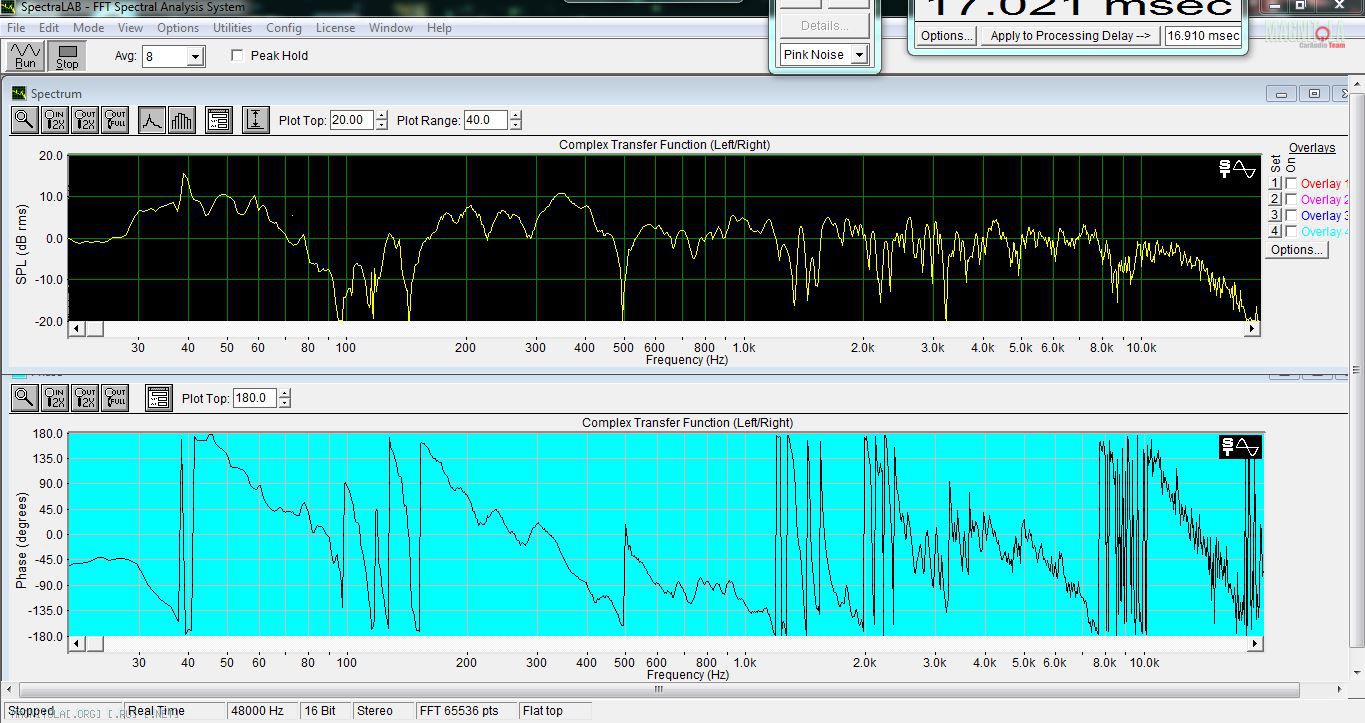The width and height of the screenshot is (1365, 723).
Task: Open the Window menu
Action: [x=391, y=28]
